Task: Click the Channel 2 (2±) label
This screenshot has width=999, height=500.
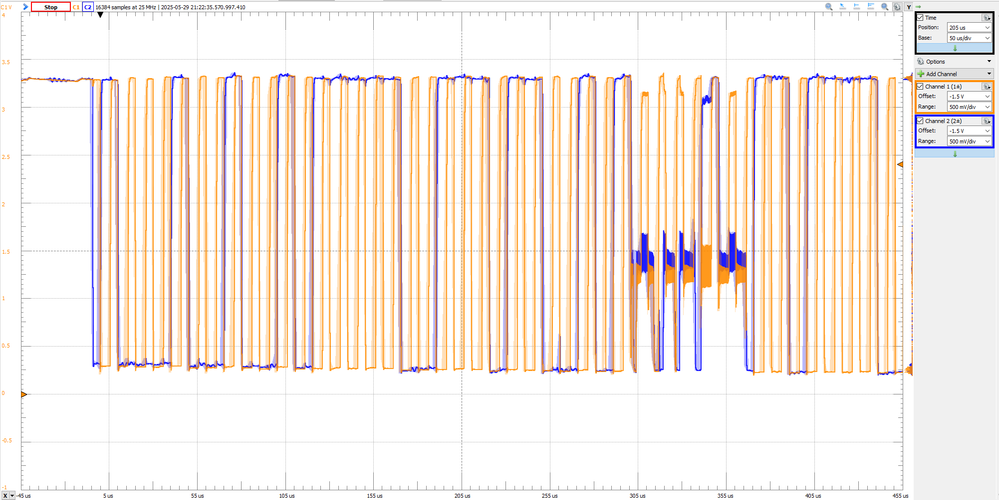Action: click(x=944, y=120)
